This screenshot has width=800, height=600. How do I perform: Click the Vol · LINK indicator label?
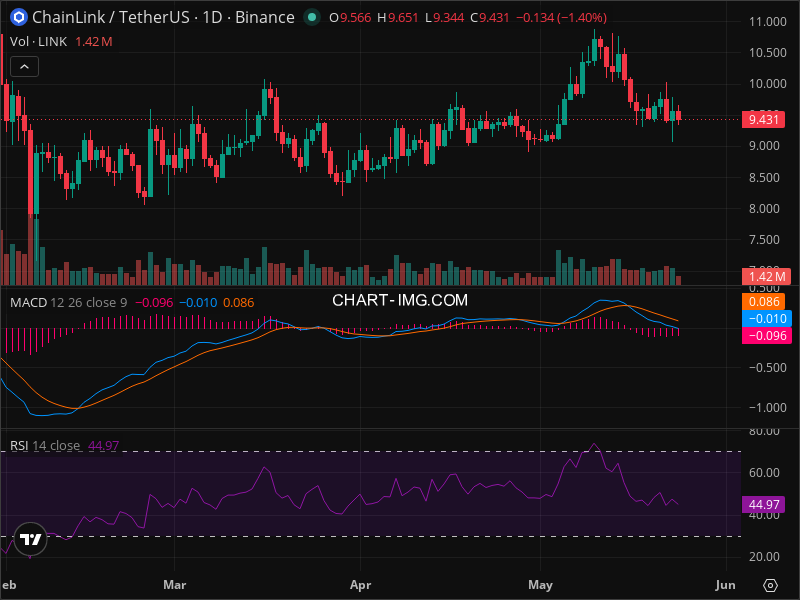coord(38,42)
